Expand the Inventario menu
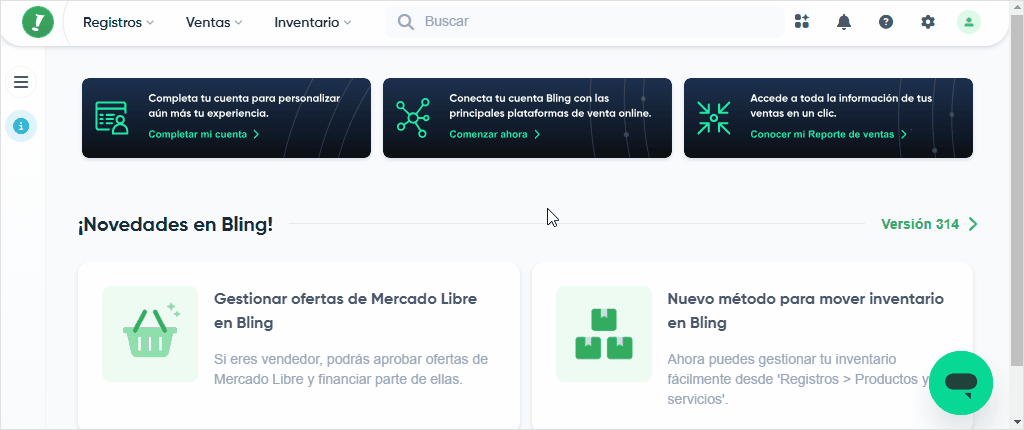Viewport: 1024px width, 430px height. [313, 22]
